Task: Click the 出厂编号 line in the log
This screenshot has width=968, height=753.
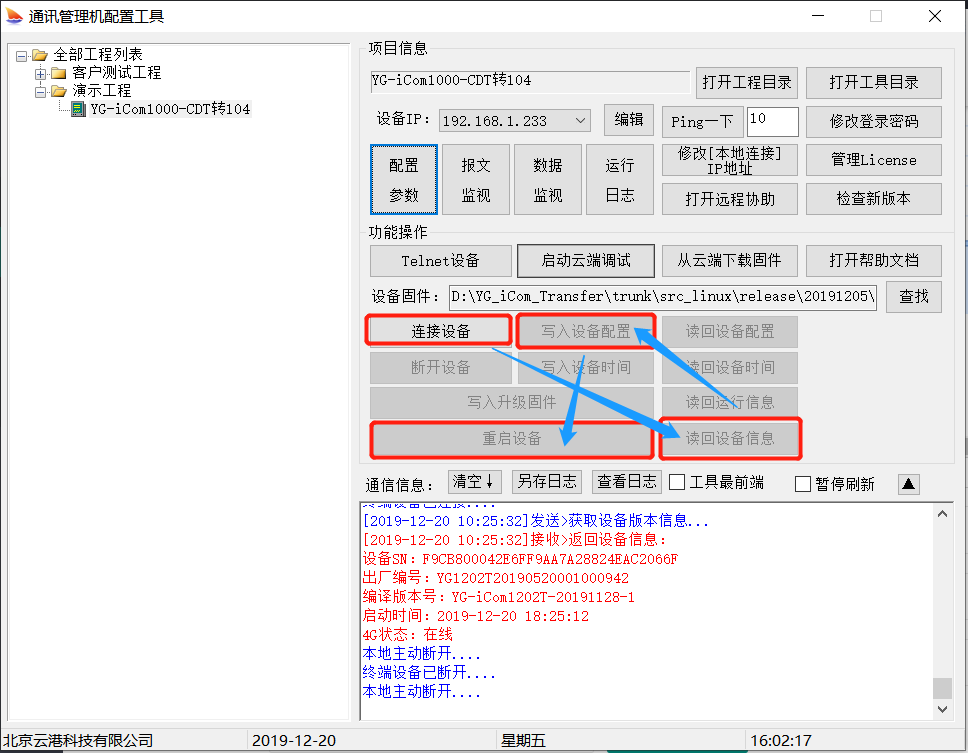Action: (496, 578)
